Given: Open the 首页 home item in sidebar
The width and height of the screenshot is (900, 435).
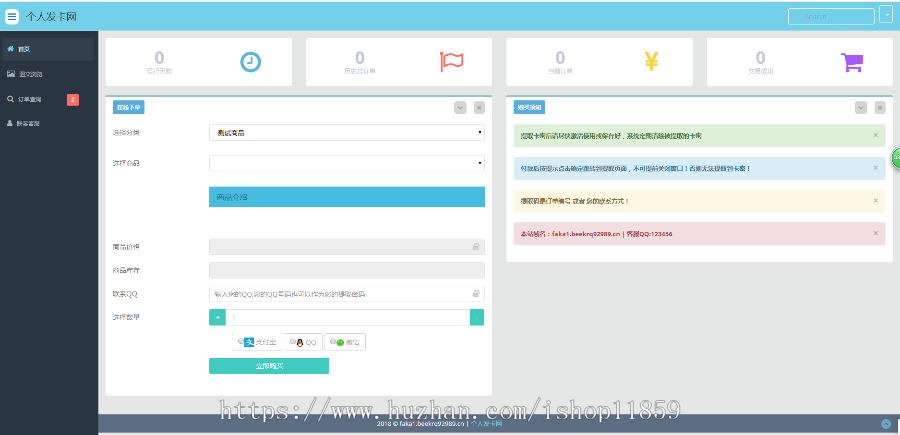Looking at the screenshot, I should [x=48, y=49].
